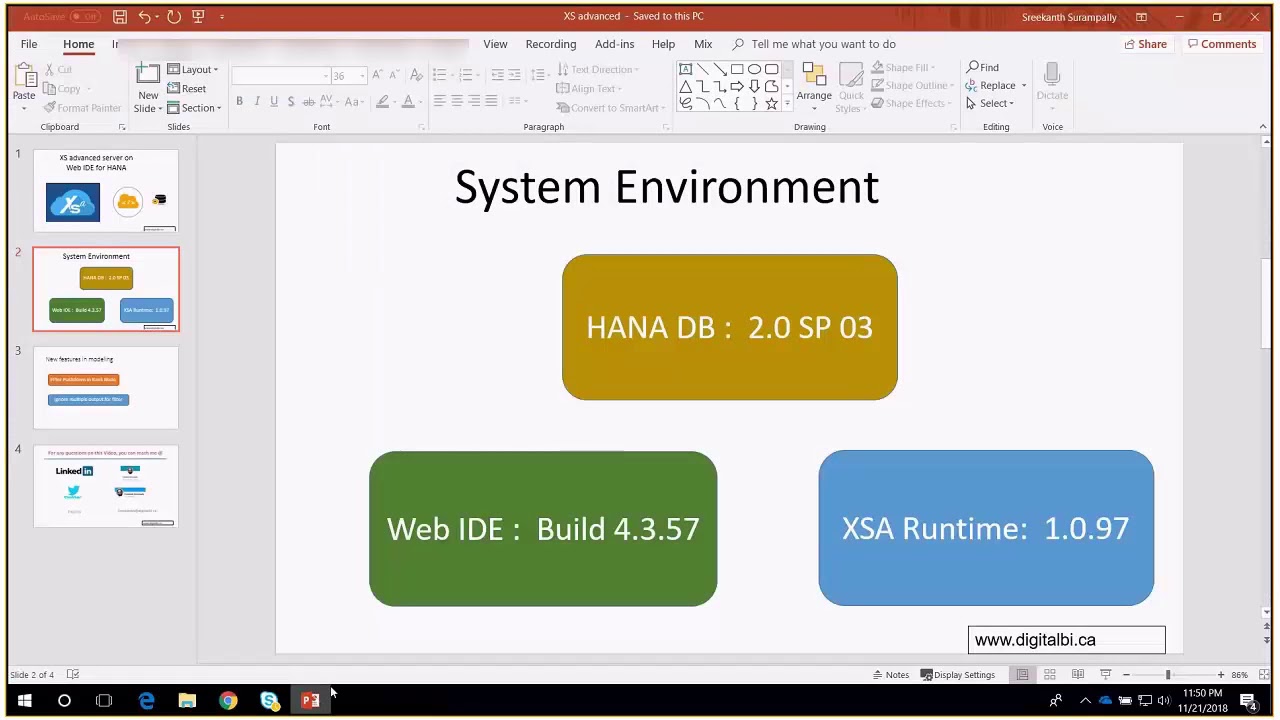Click the Paste icon
The image size is (1280, 720).
click(x=24, y=78)
